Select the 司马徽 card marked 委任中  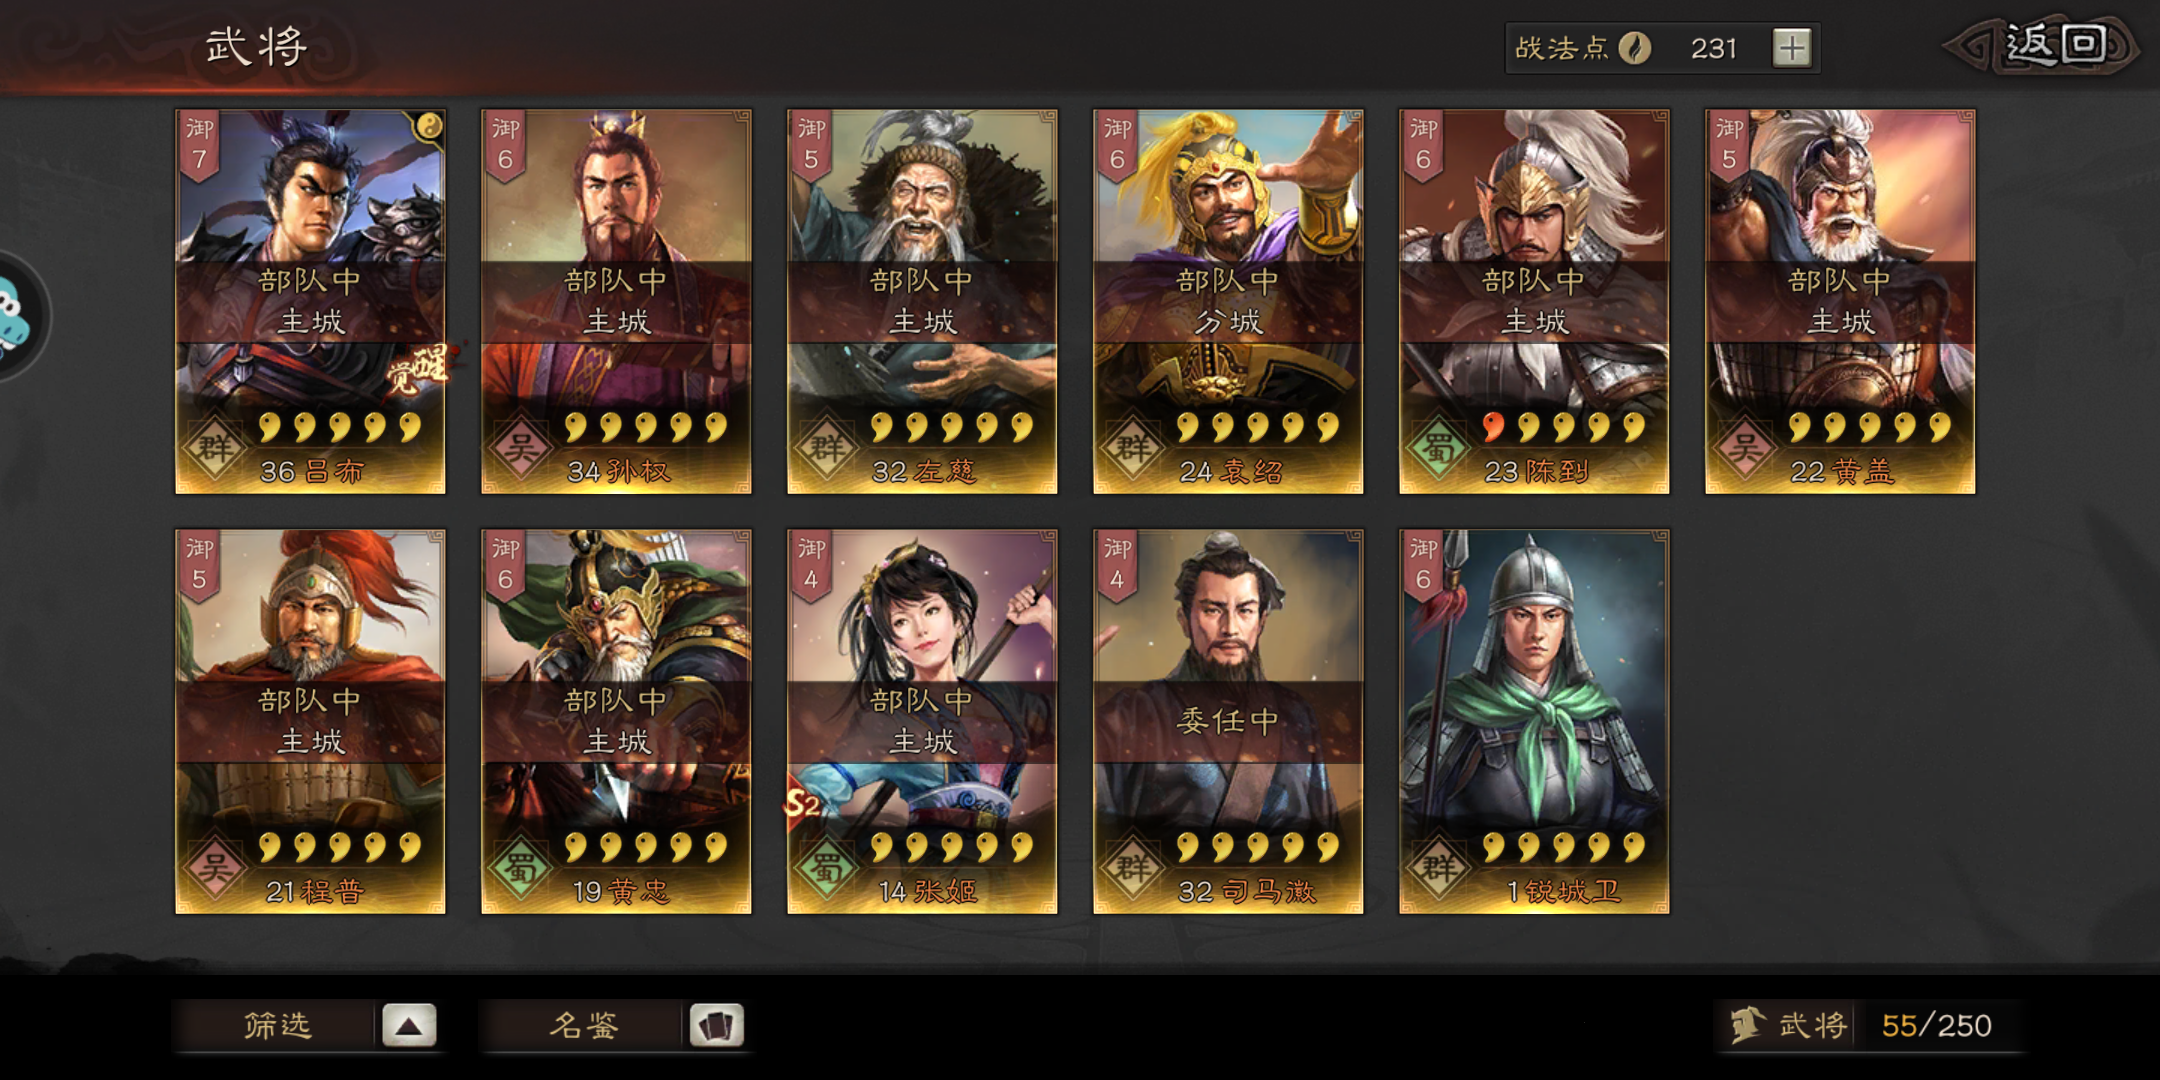click(x=1228, y=722)
